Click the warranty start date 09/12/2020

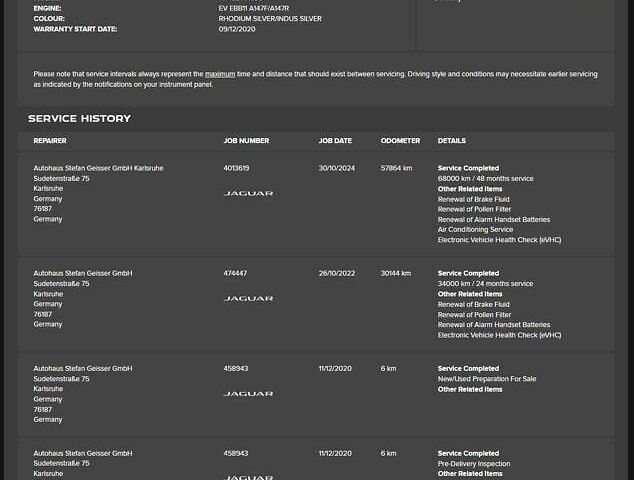coord(237,29)
